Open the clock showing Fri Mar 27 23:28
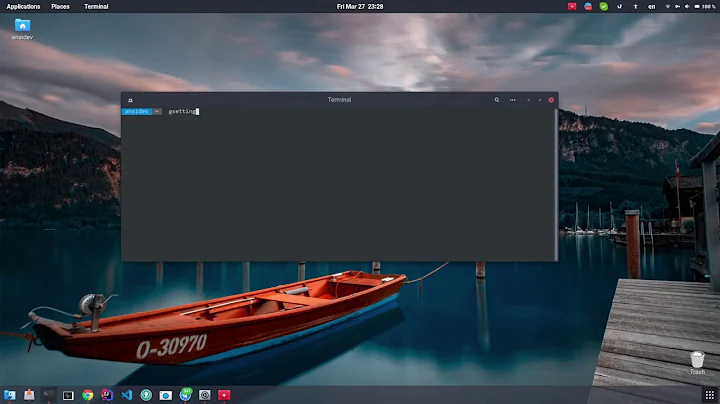This screenshot has width=720, height=404. [360, 6]
